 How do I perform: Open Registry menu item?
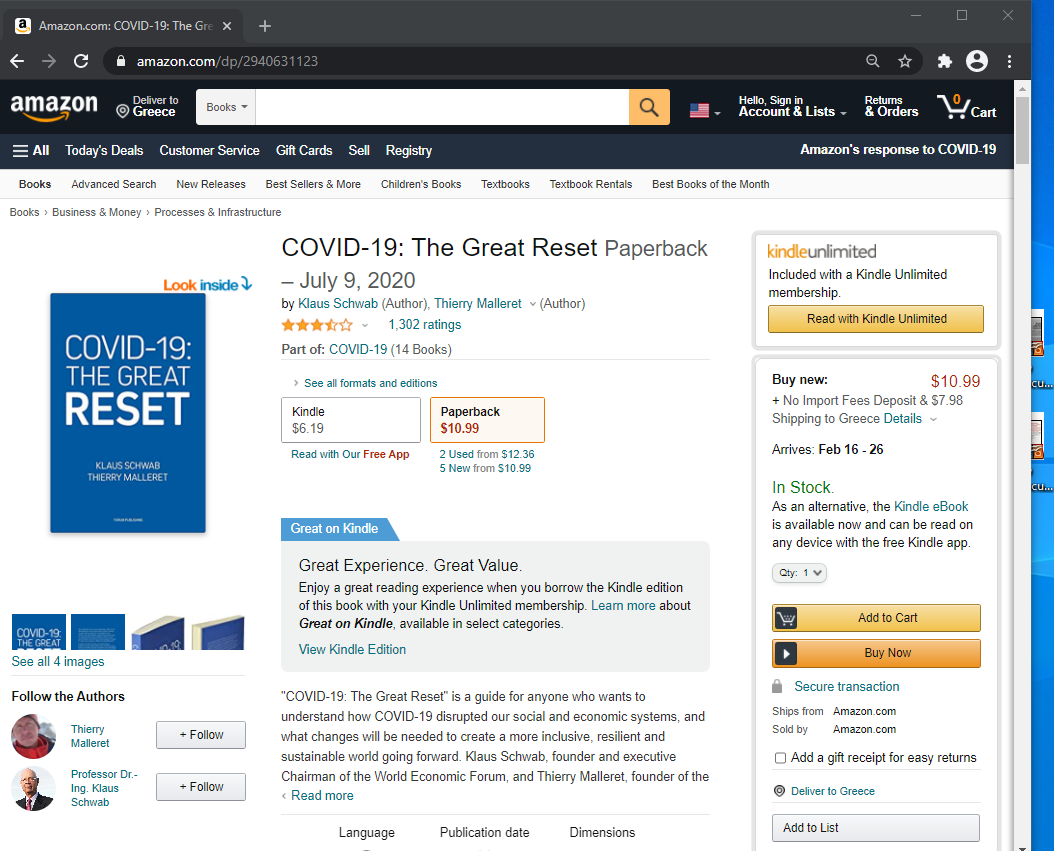409,151
